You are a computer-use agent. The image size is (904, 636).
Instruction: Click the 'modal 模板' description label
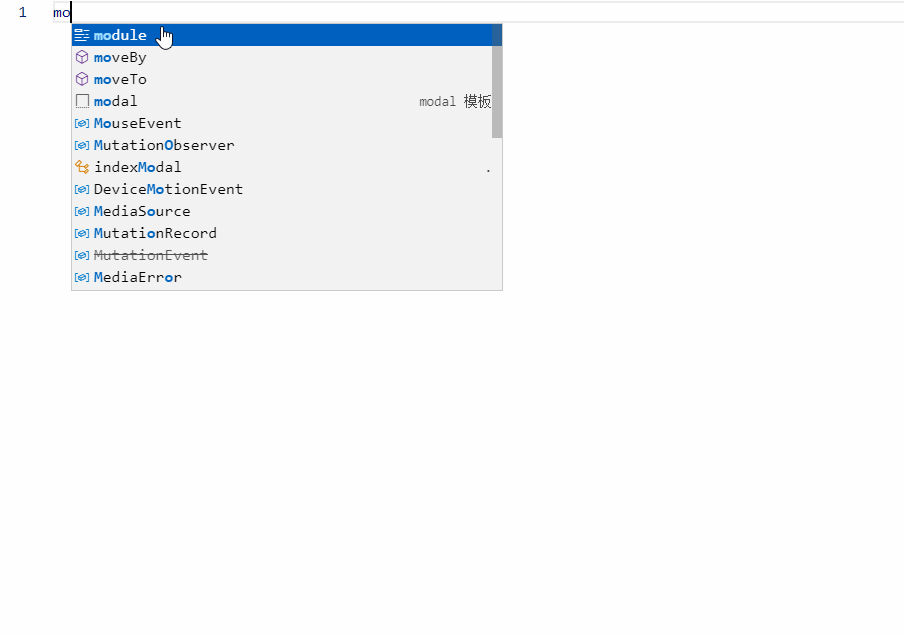coord(455,101)
